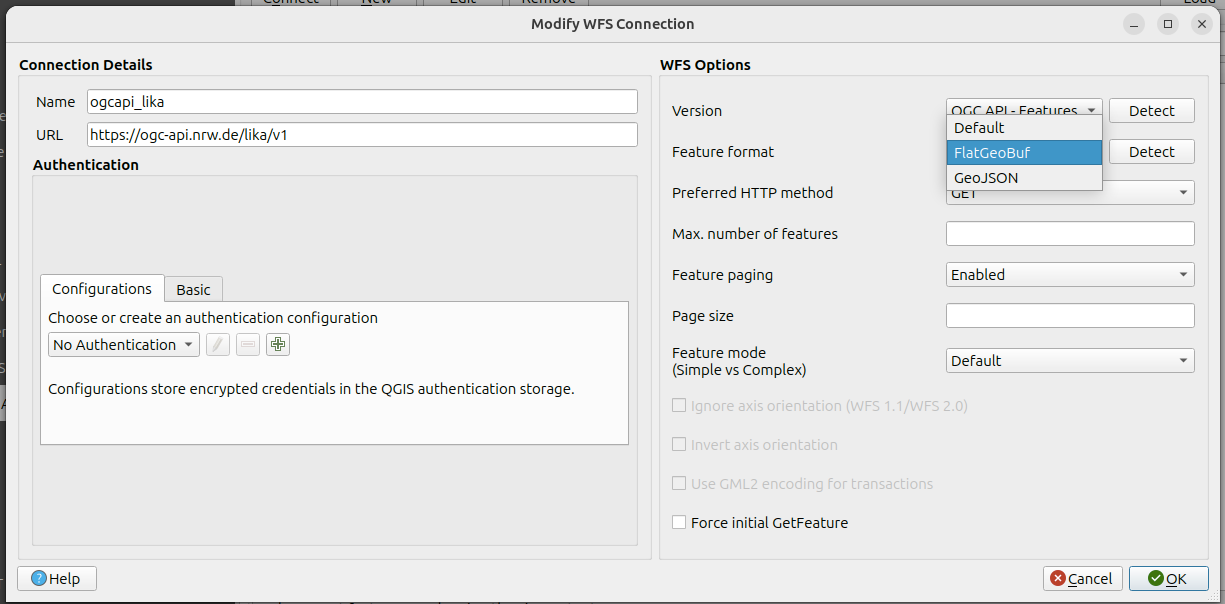1225x604 pixels.
Task: Pick Default in the feature format list
Action: (x=1023, y=128)
